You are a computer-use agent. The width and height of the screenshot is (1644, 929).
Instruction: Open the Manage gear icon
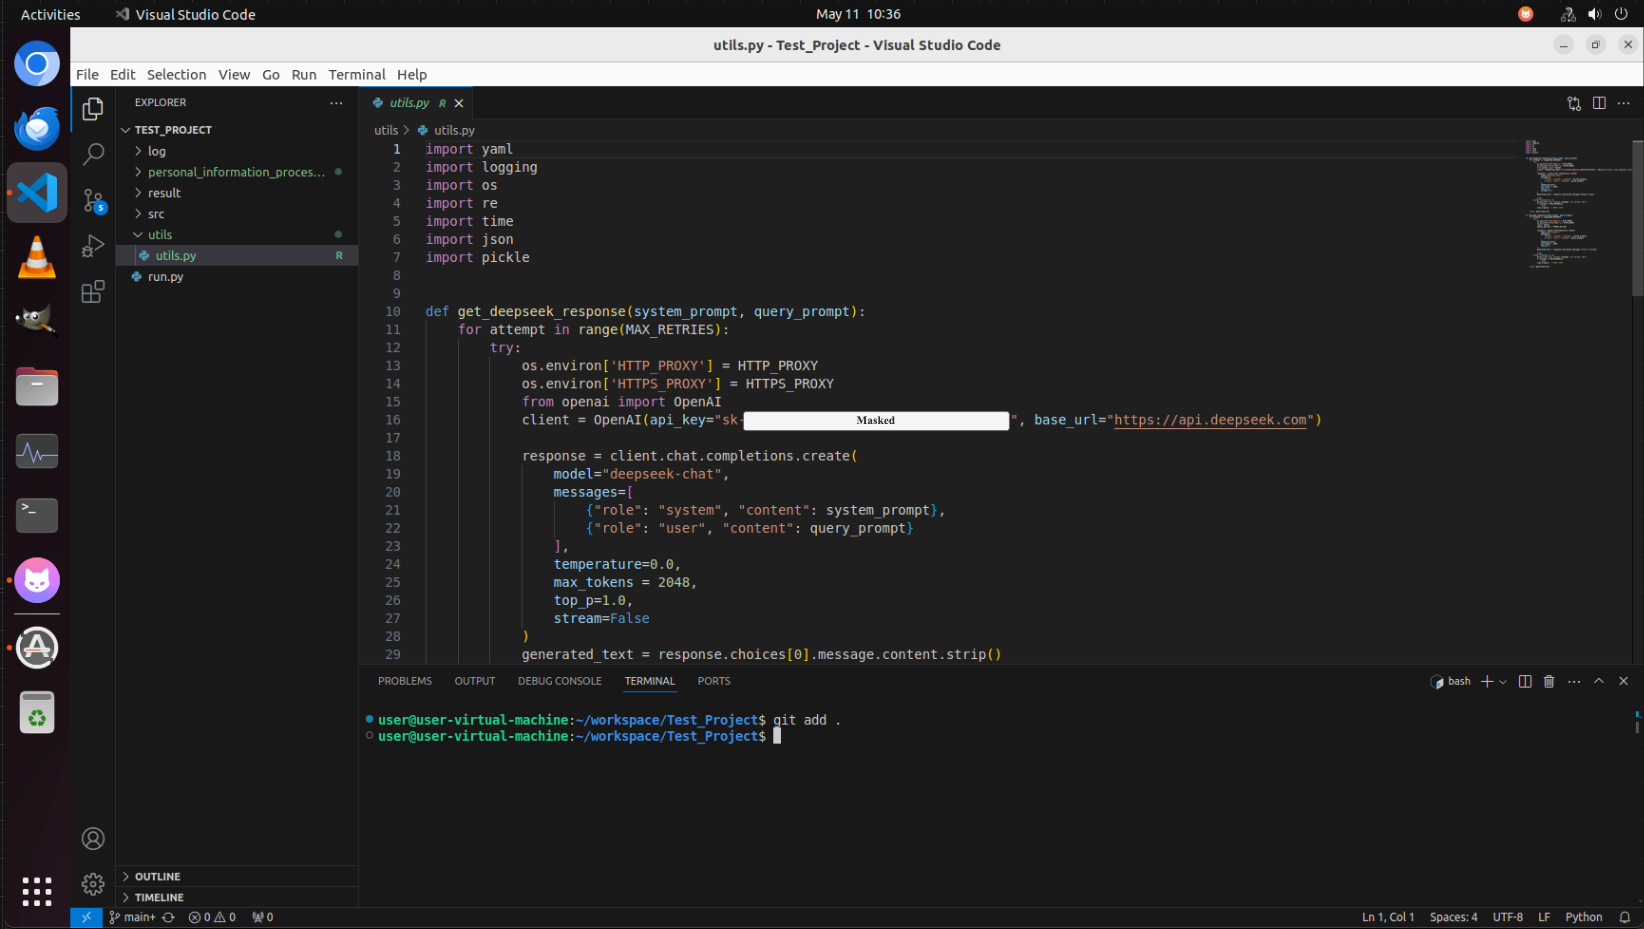coord(93,884)
